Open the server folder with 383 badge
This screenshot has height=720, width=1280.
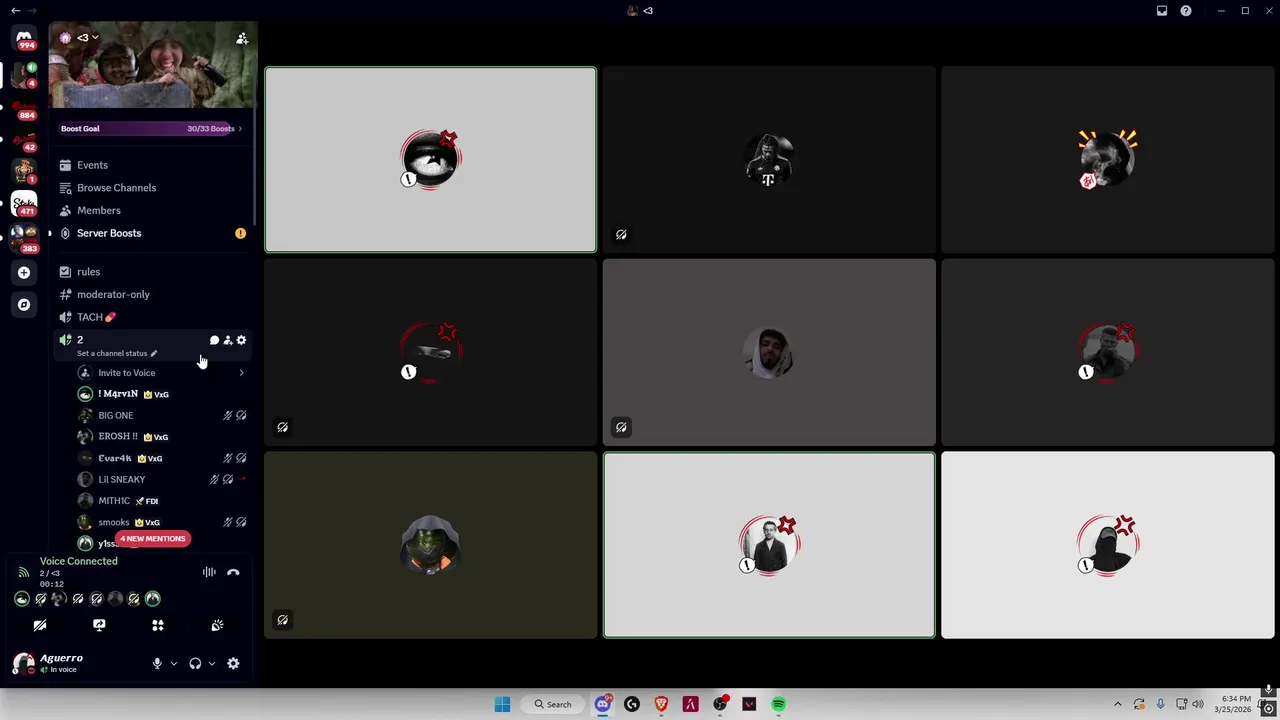[24, 238]
